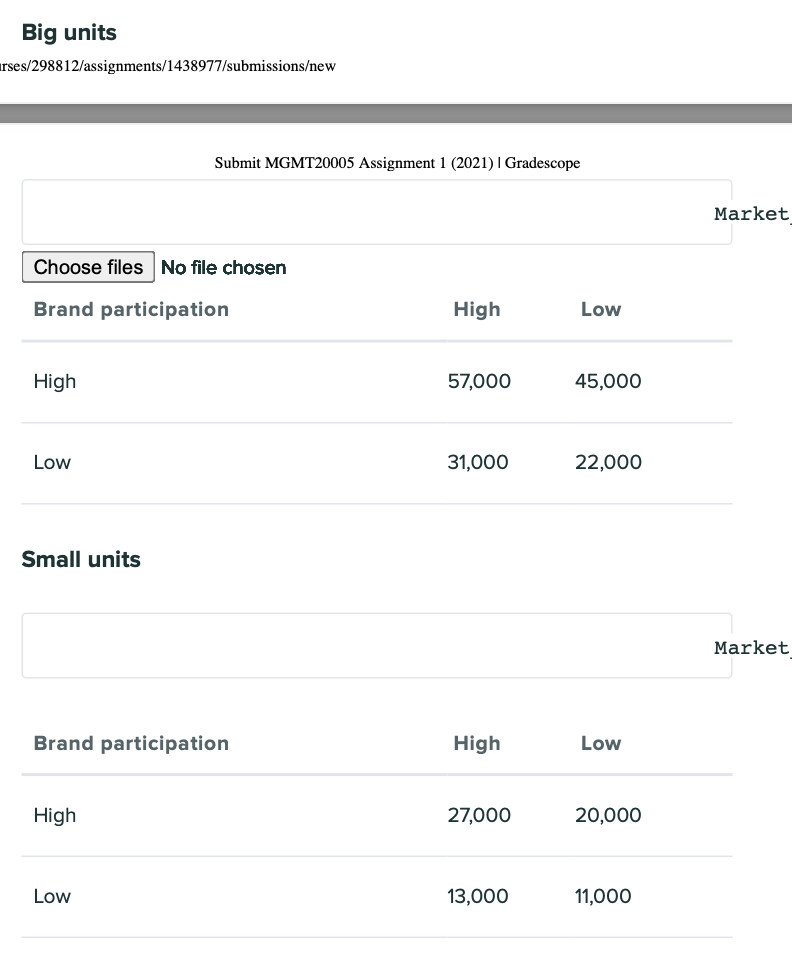
Task: Click the 31,000 cell
Action: pos(478,462)
